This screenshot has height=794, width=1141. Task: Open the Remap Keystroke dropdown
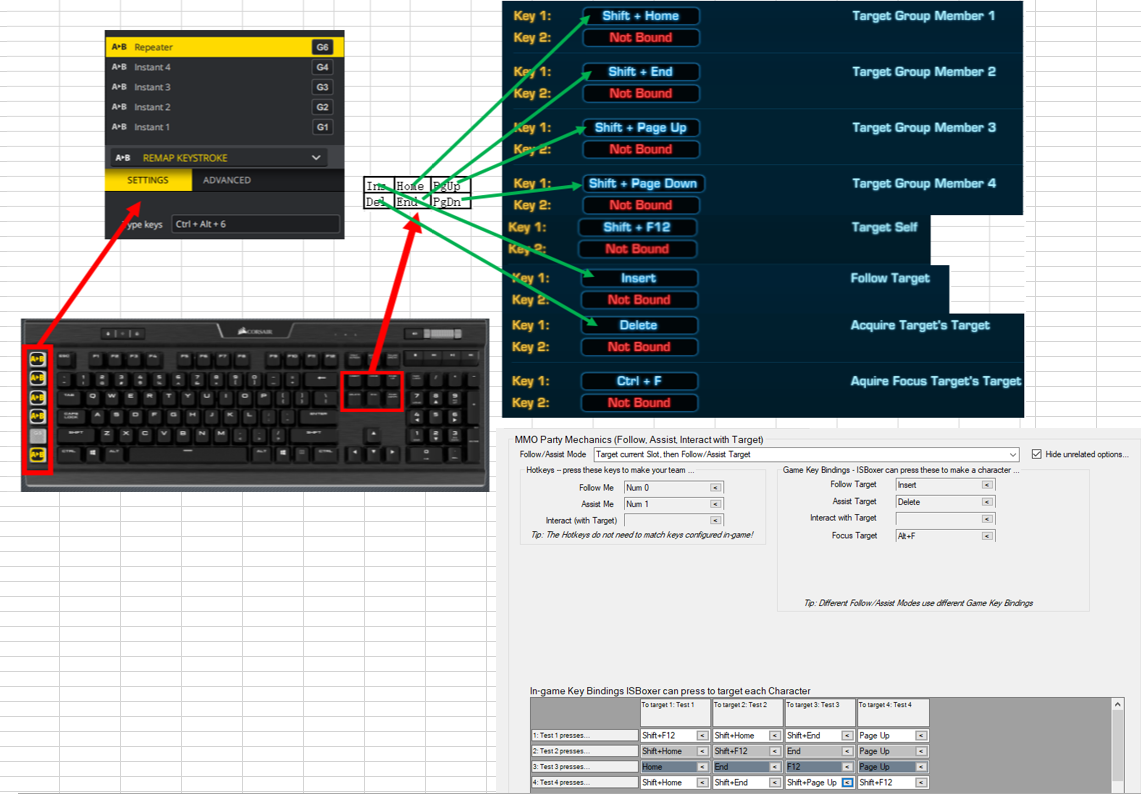[218, 158]
